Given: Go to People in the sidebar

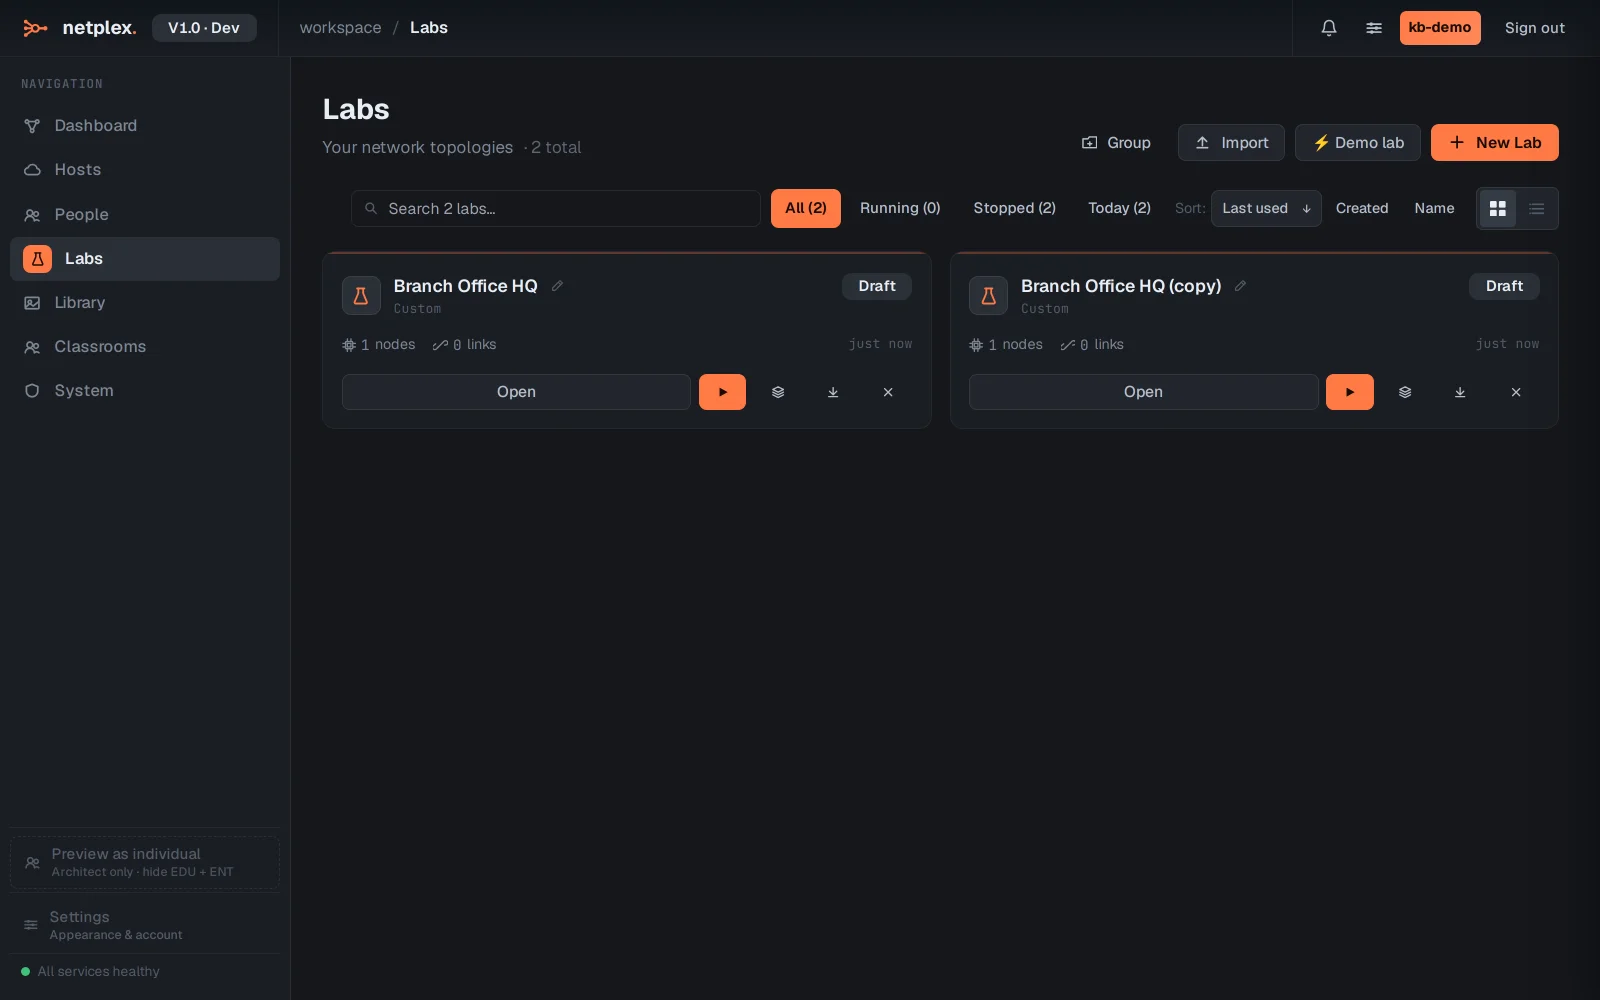Looking at the screenshot, I should click(x=145, y=214).
